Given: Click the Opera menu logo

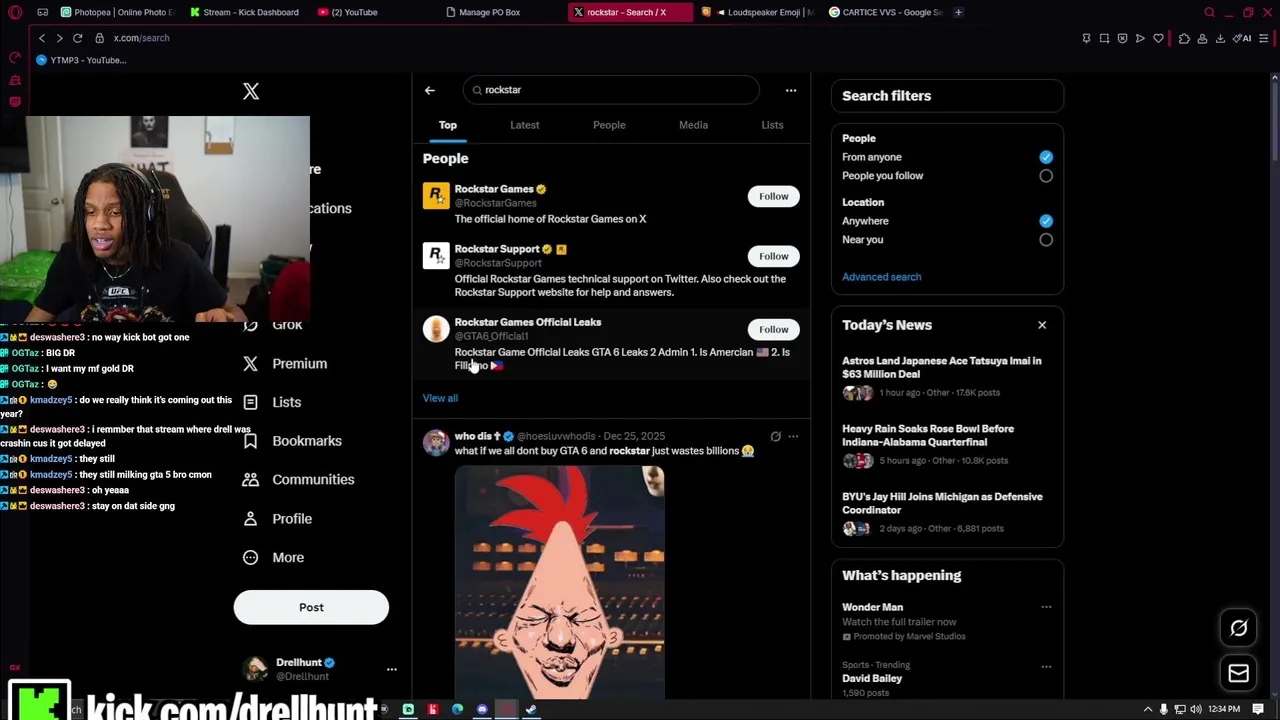Looking at the screenshot, I should pyautogui.click(x=15, y=12).
